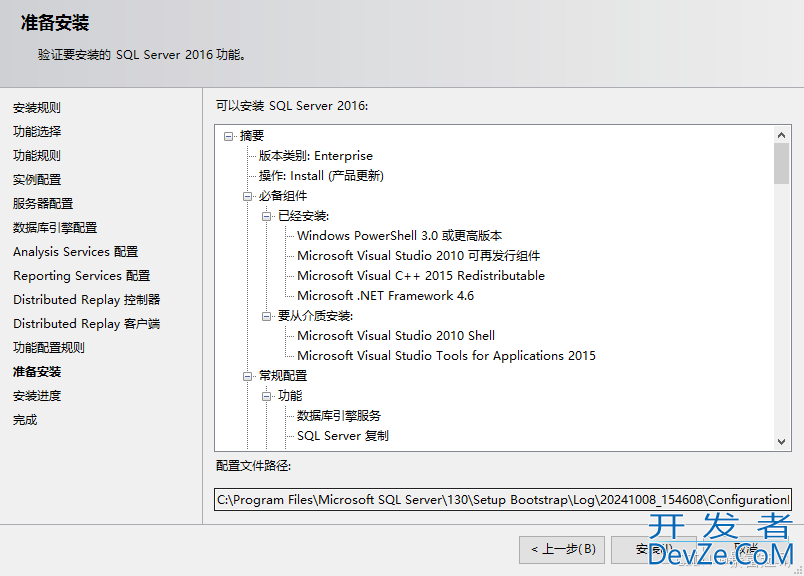The height and width of the screenshot is (576, 804).
Task: Select the 准备安装 step
Action: pos(37,372)
